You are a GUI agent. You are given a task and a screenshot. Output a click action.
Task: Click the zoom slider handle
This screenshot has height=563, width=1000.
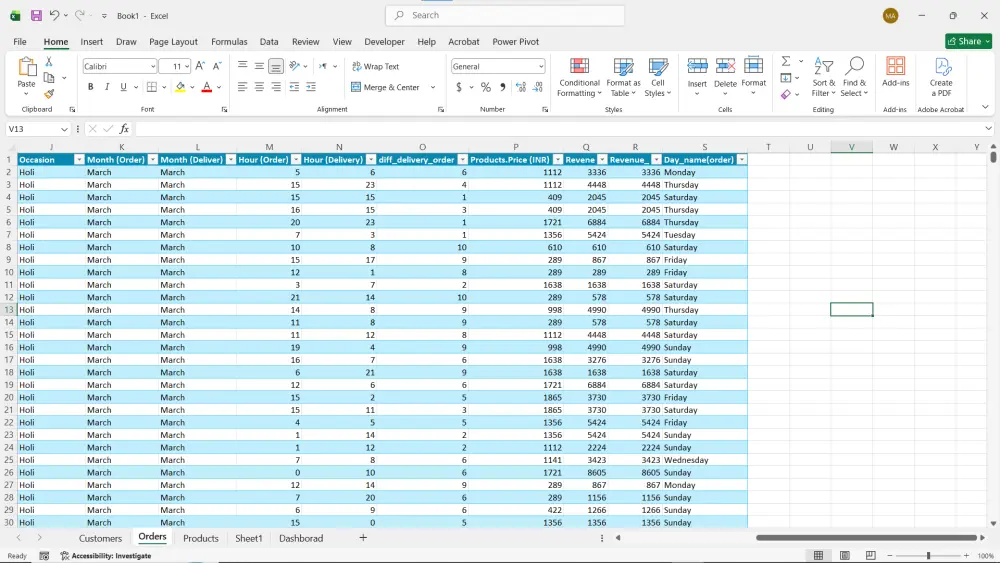[x=929, y=556]
